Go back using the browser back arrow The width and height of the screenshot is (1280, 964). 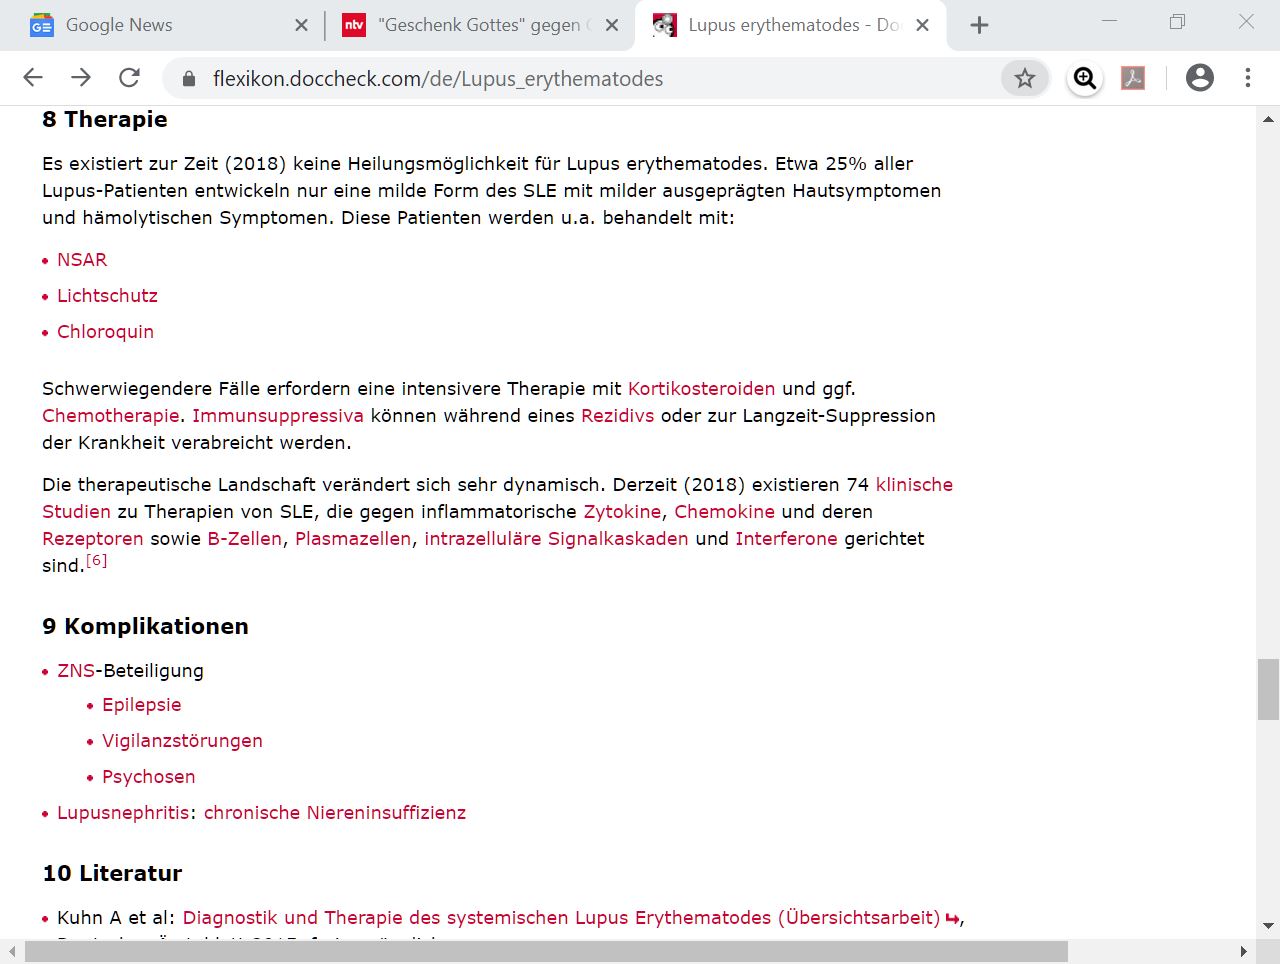[33, 78]
